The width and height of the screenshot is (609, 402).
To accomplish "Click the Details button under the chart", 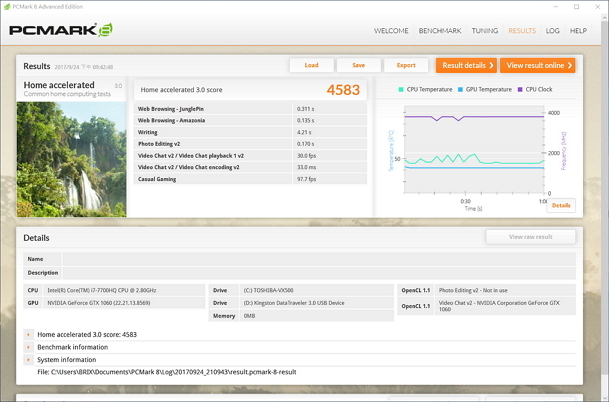I will 561,205.
